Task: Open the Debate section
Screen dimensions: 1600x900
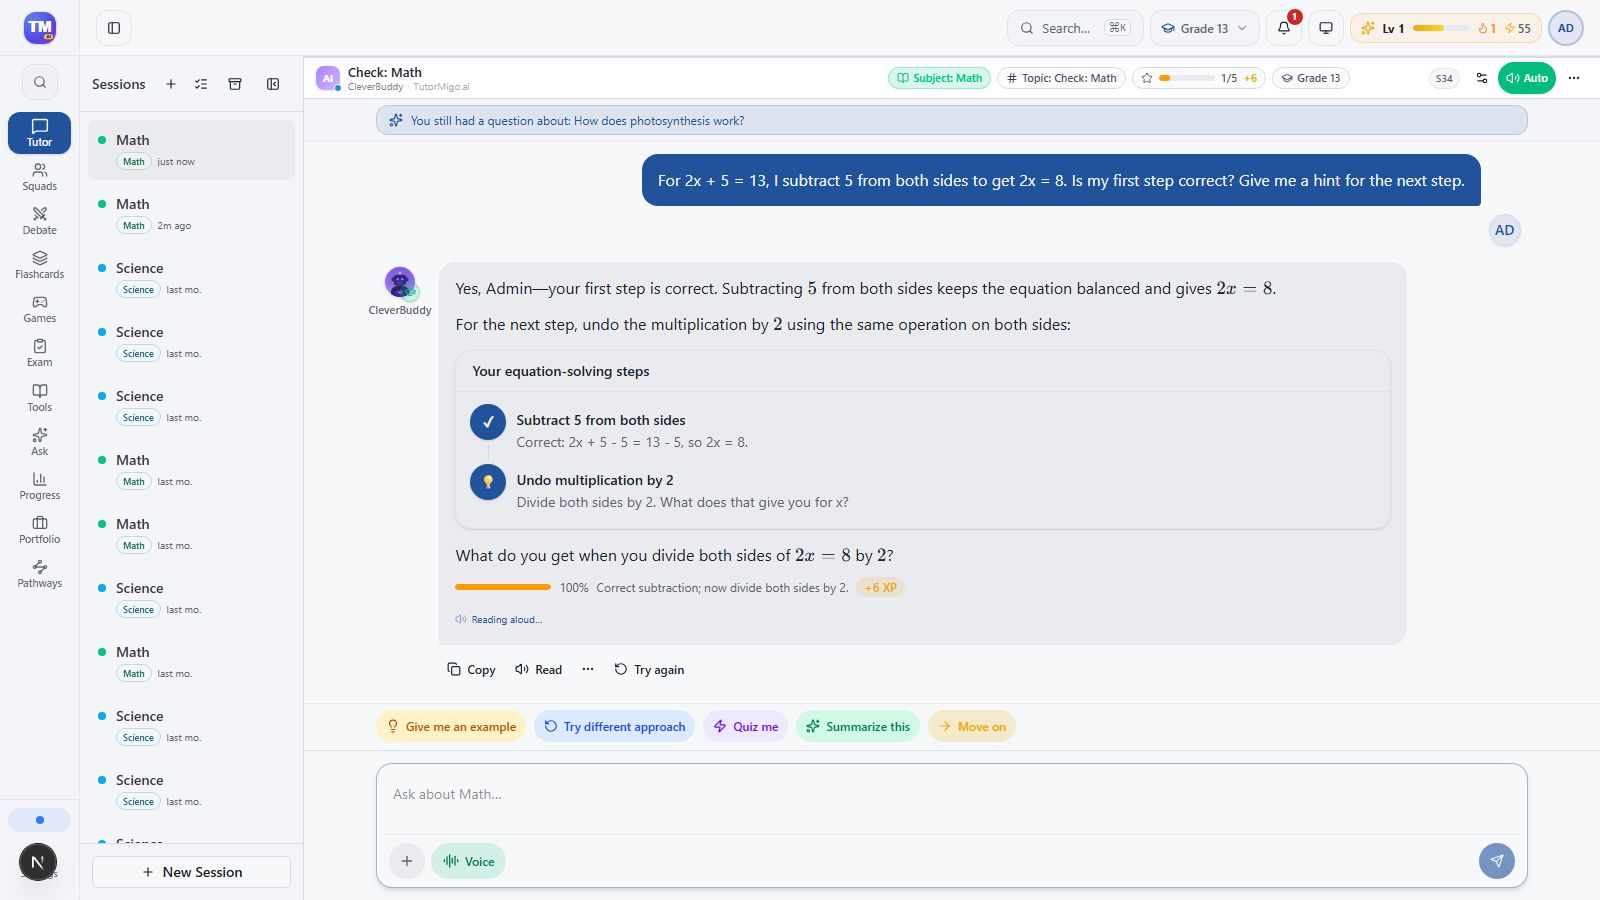Action: pyautogui.click(x=39, y=221)
